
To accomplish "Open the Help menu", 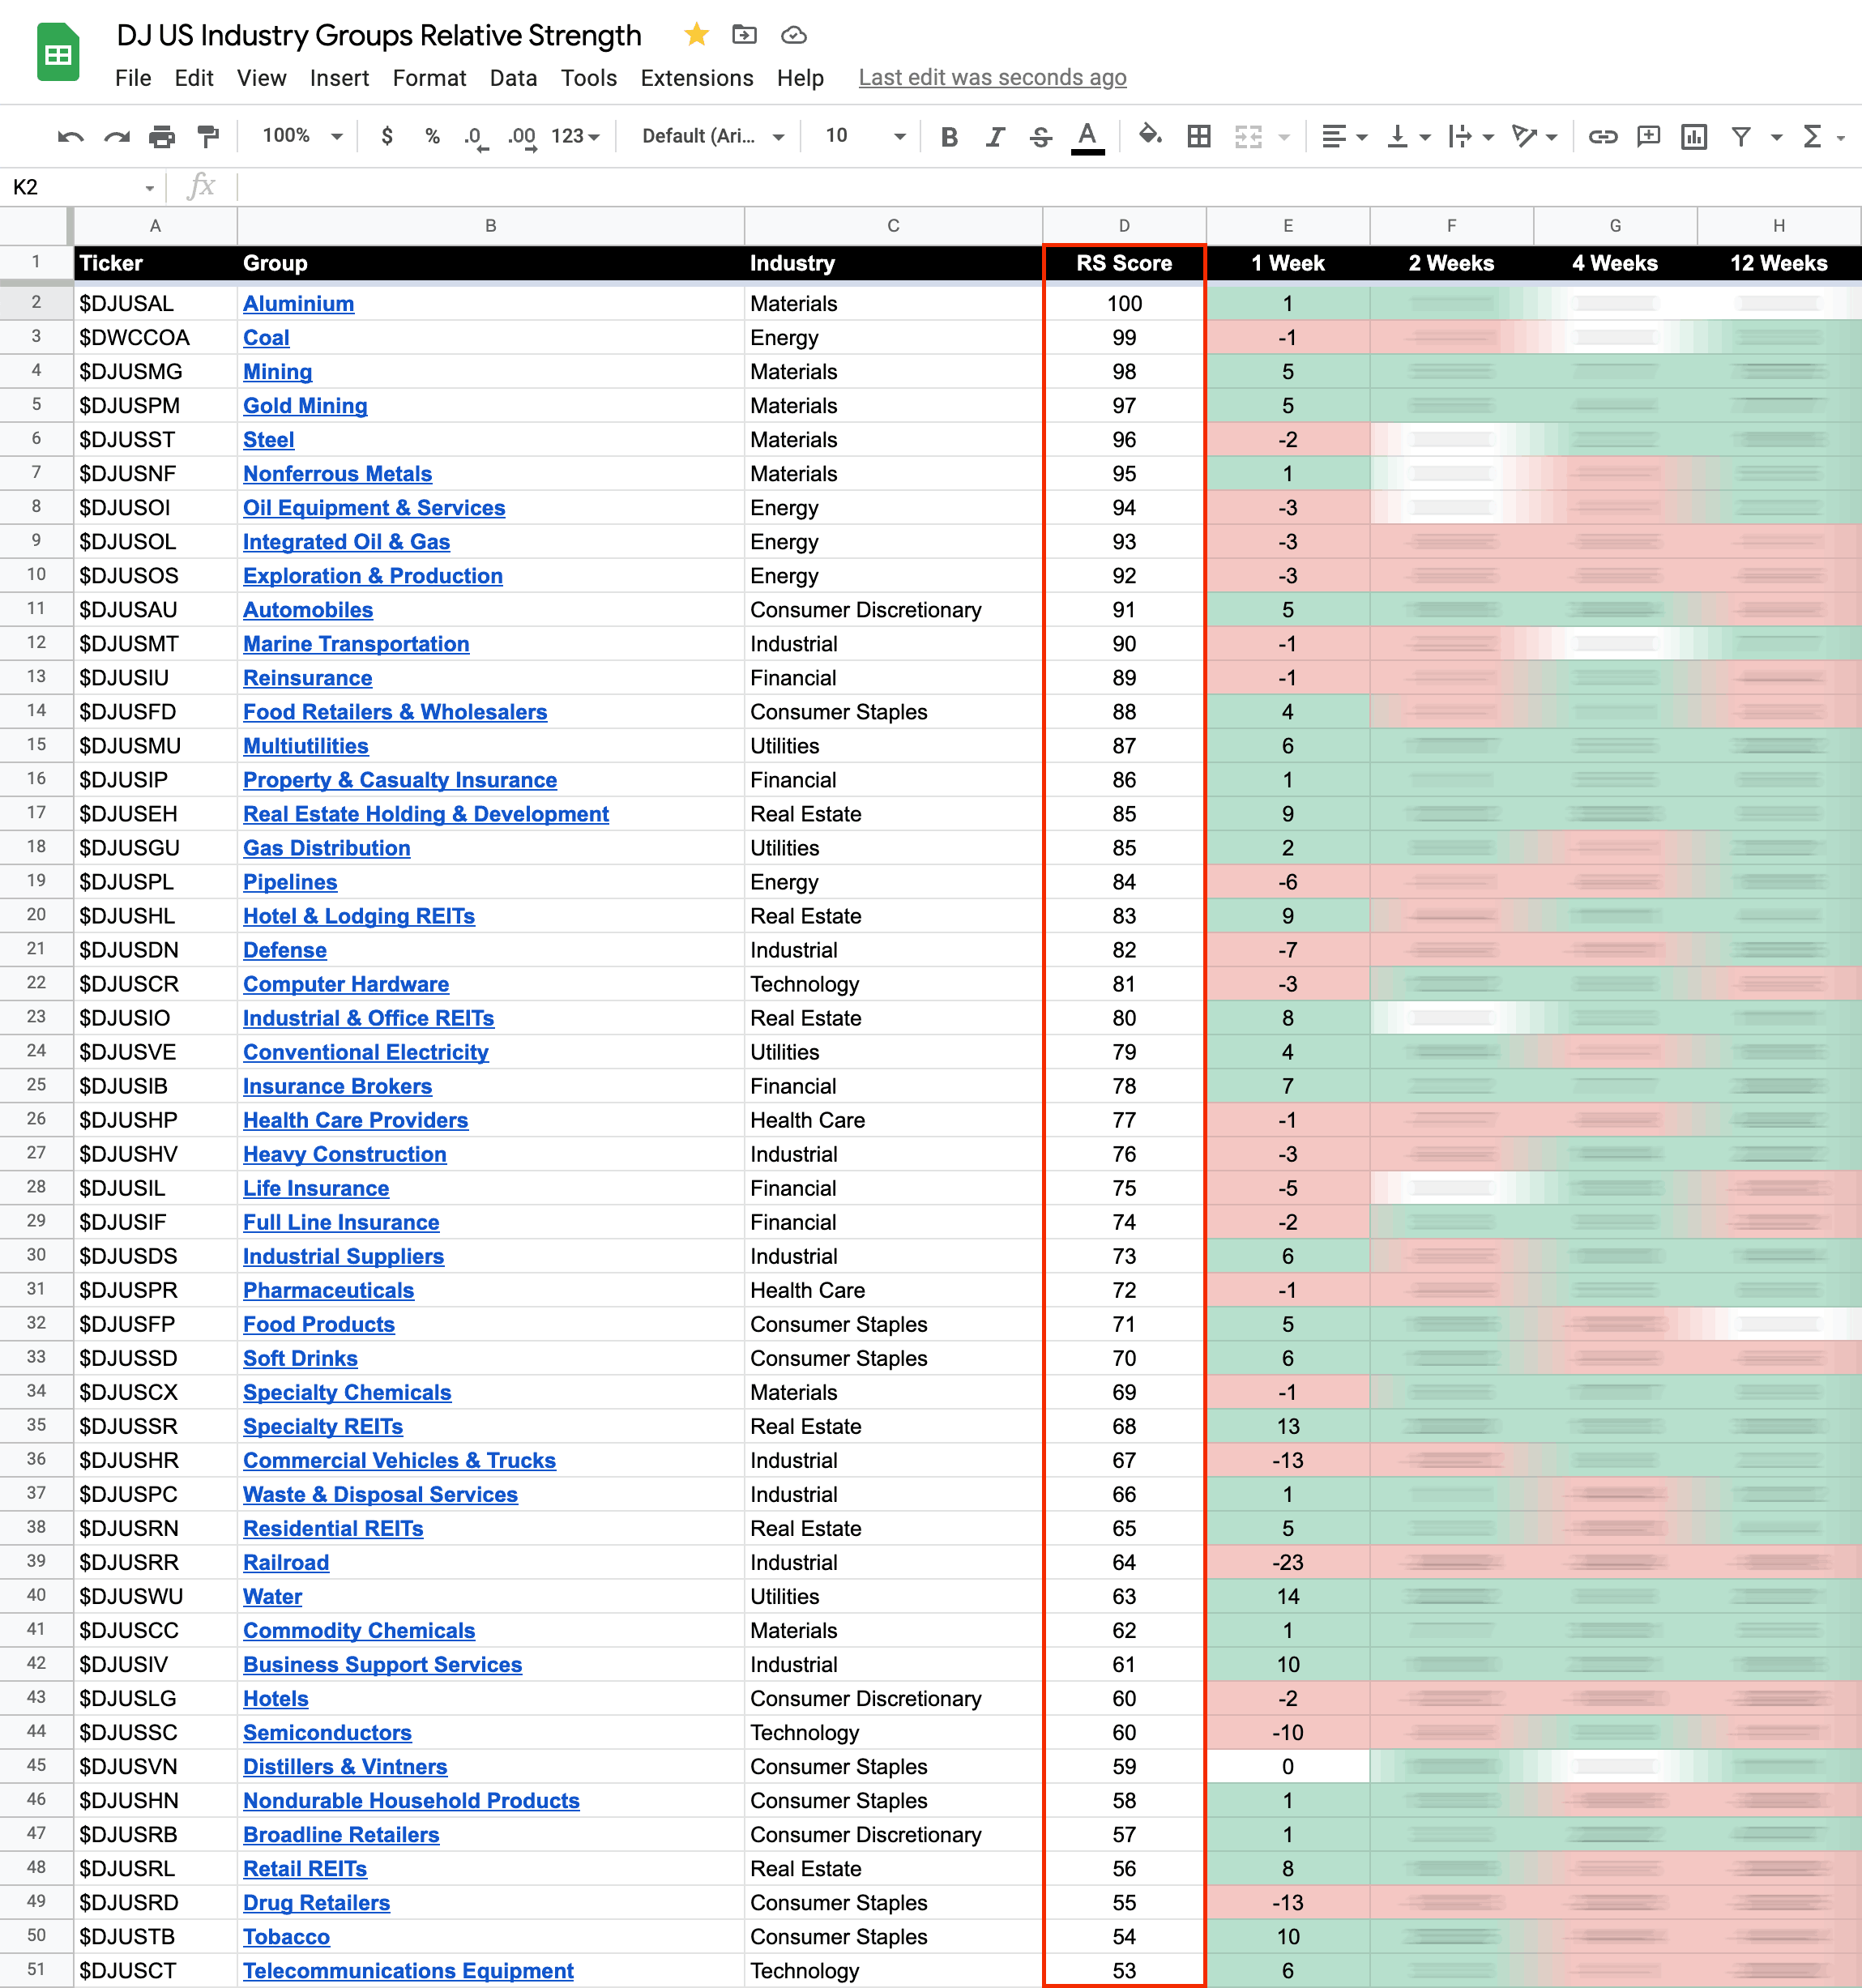I will point(800,78).
